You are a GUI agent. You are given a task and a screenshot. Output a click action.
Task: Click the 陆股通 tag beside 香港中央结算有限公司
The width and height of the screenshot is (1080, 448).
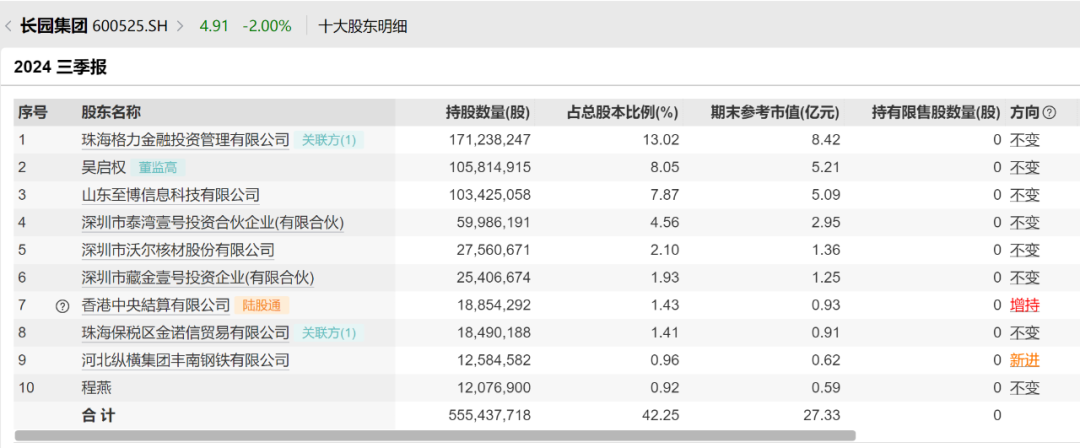[x=264, y=305]
